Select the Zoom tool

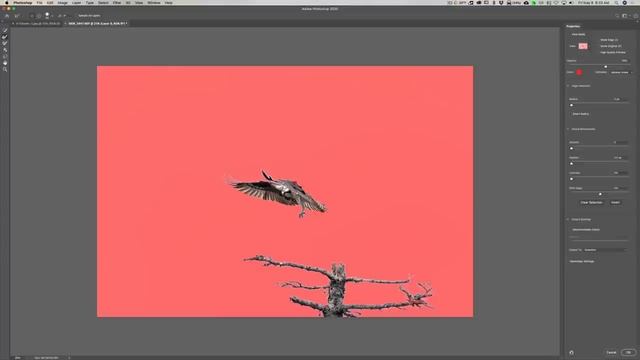pos(5,69)
